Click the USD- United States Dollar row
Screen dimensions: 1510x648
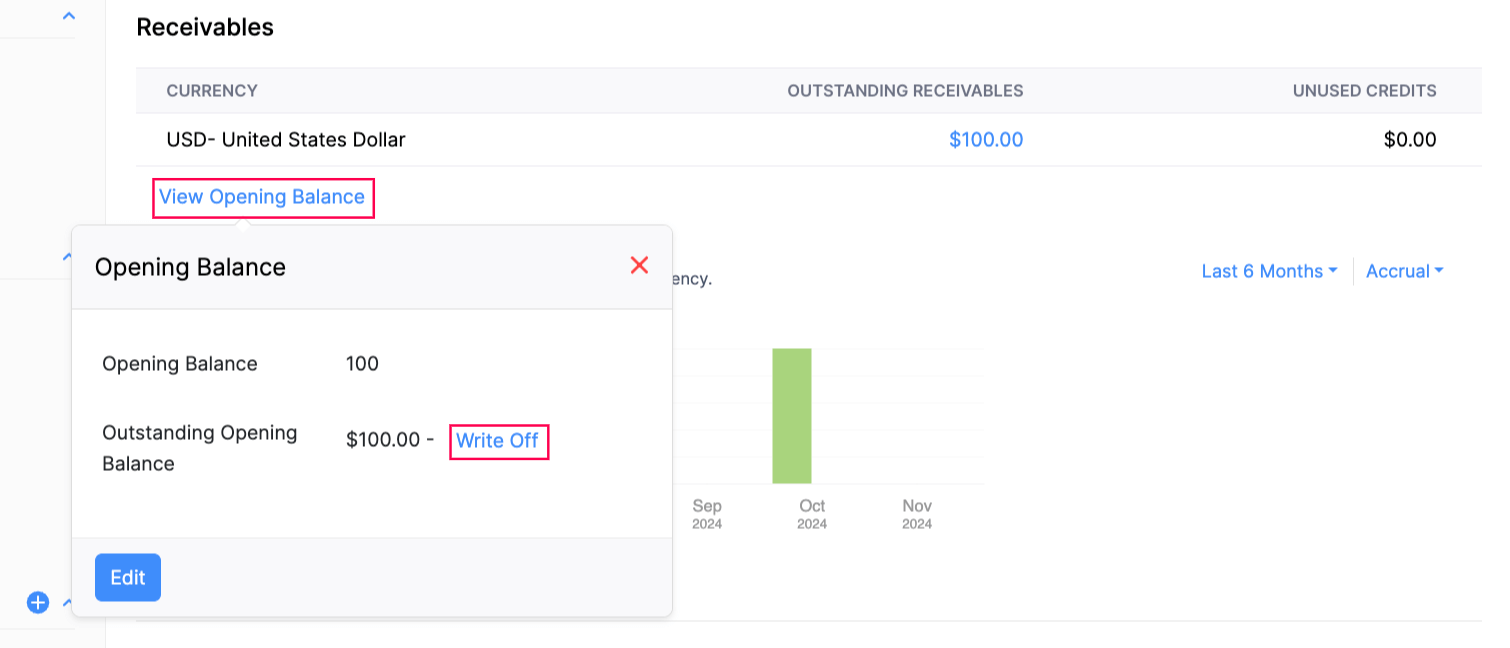click(286, 140)
